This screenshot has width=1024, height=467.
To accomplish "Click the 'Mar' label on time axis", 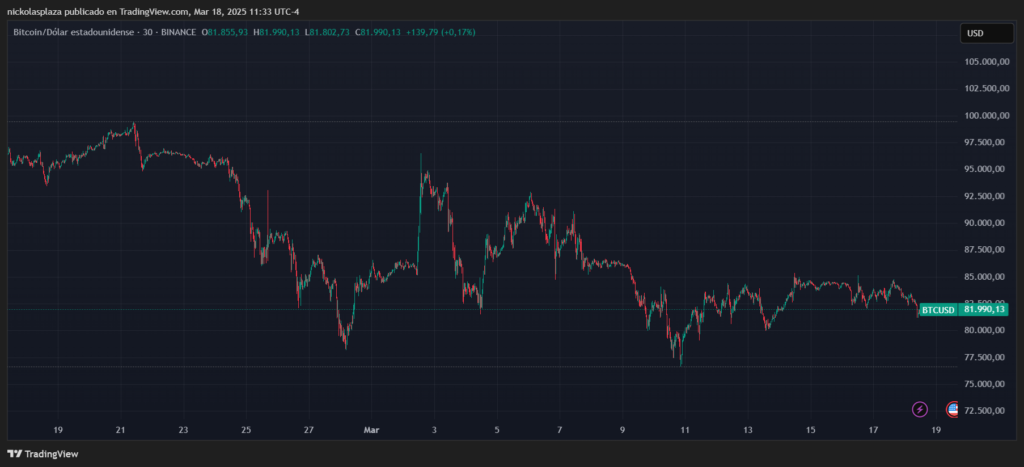I will (x=371, y=430).
